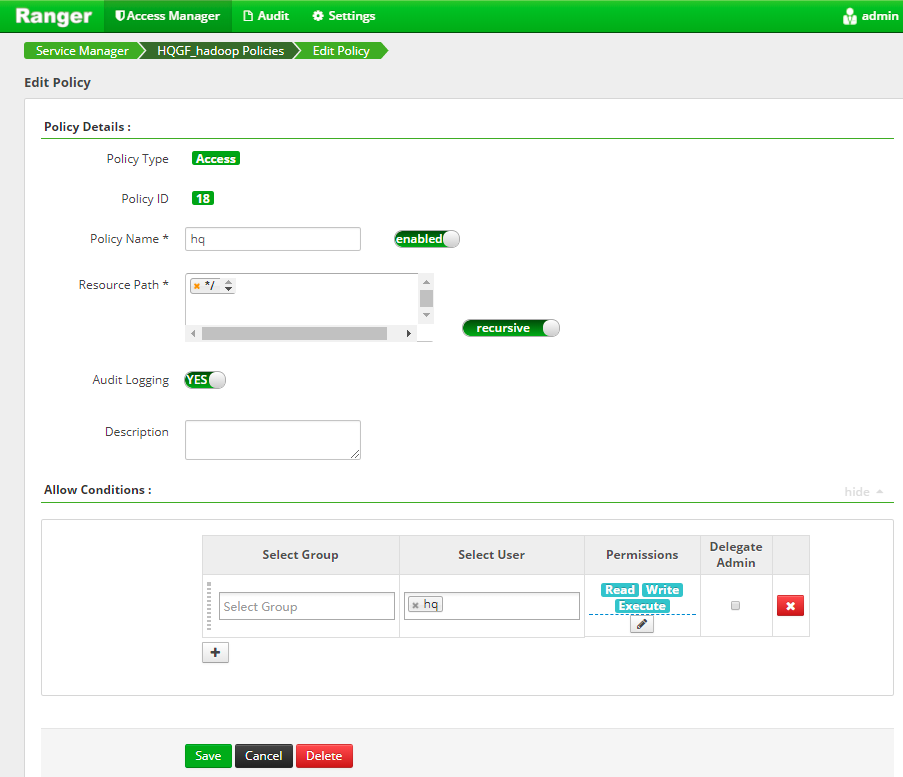Click the Select User field
This screenshot has height=777, width=903.
492,606
